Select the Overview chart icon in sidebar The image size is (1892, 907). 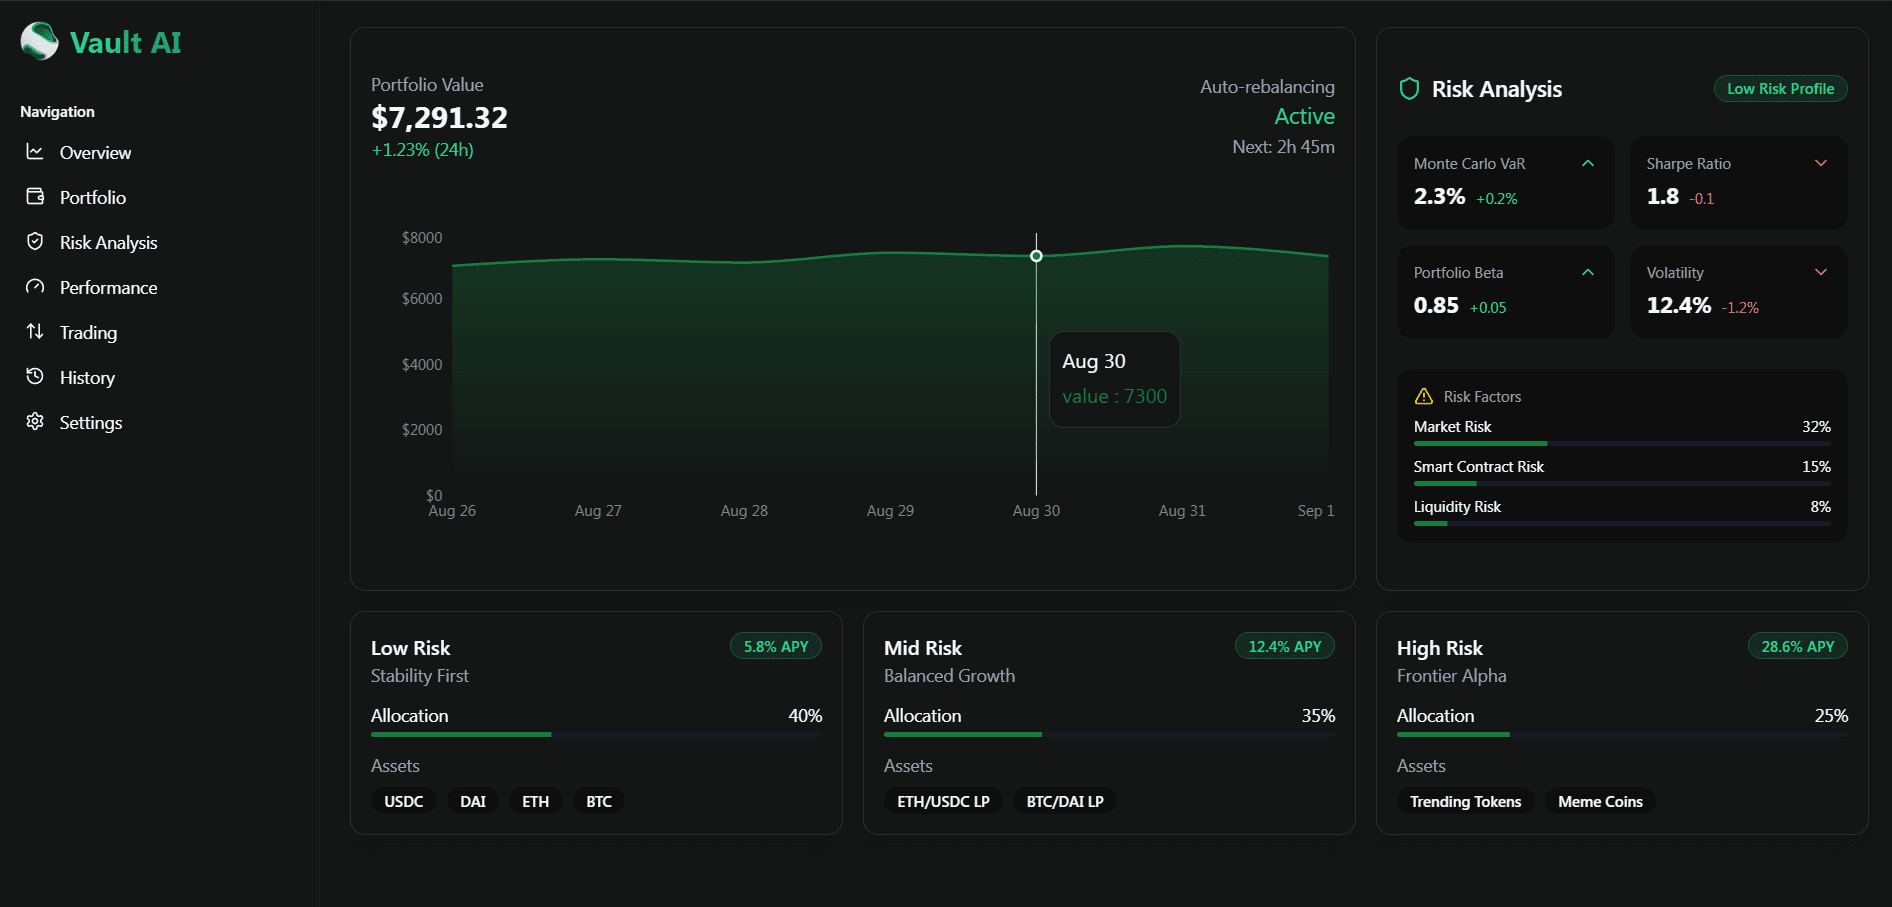click(x=34, y=152)
